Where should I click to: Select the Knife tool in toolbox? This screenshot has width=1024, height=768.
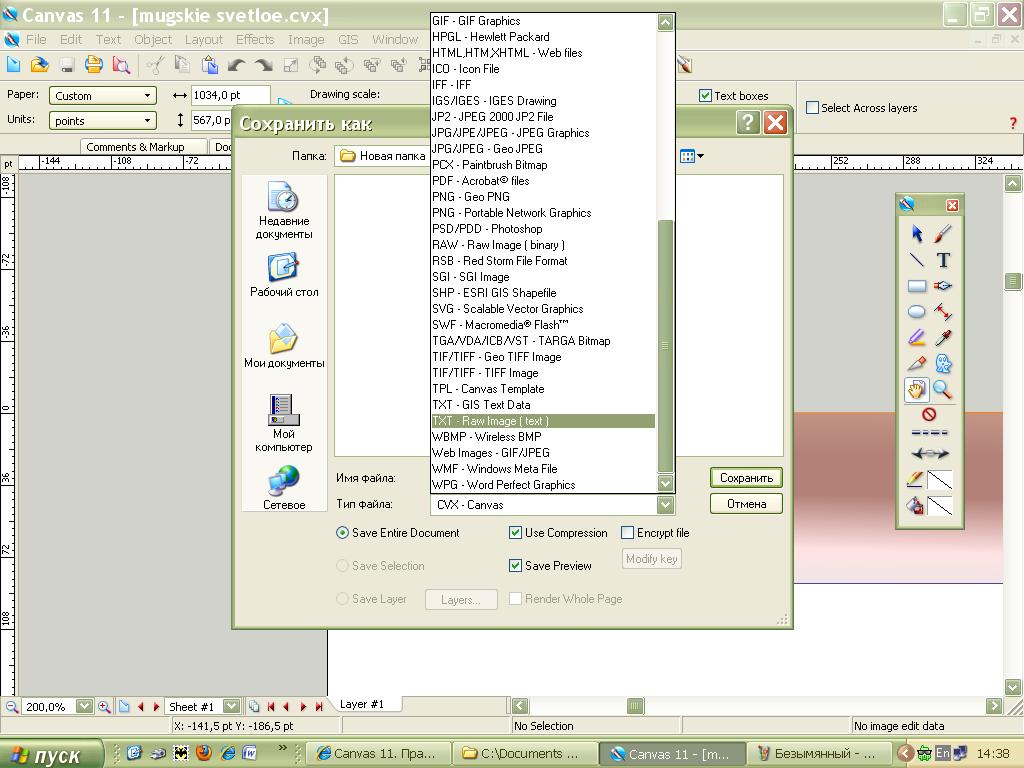(x=917, y=364)
